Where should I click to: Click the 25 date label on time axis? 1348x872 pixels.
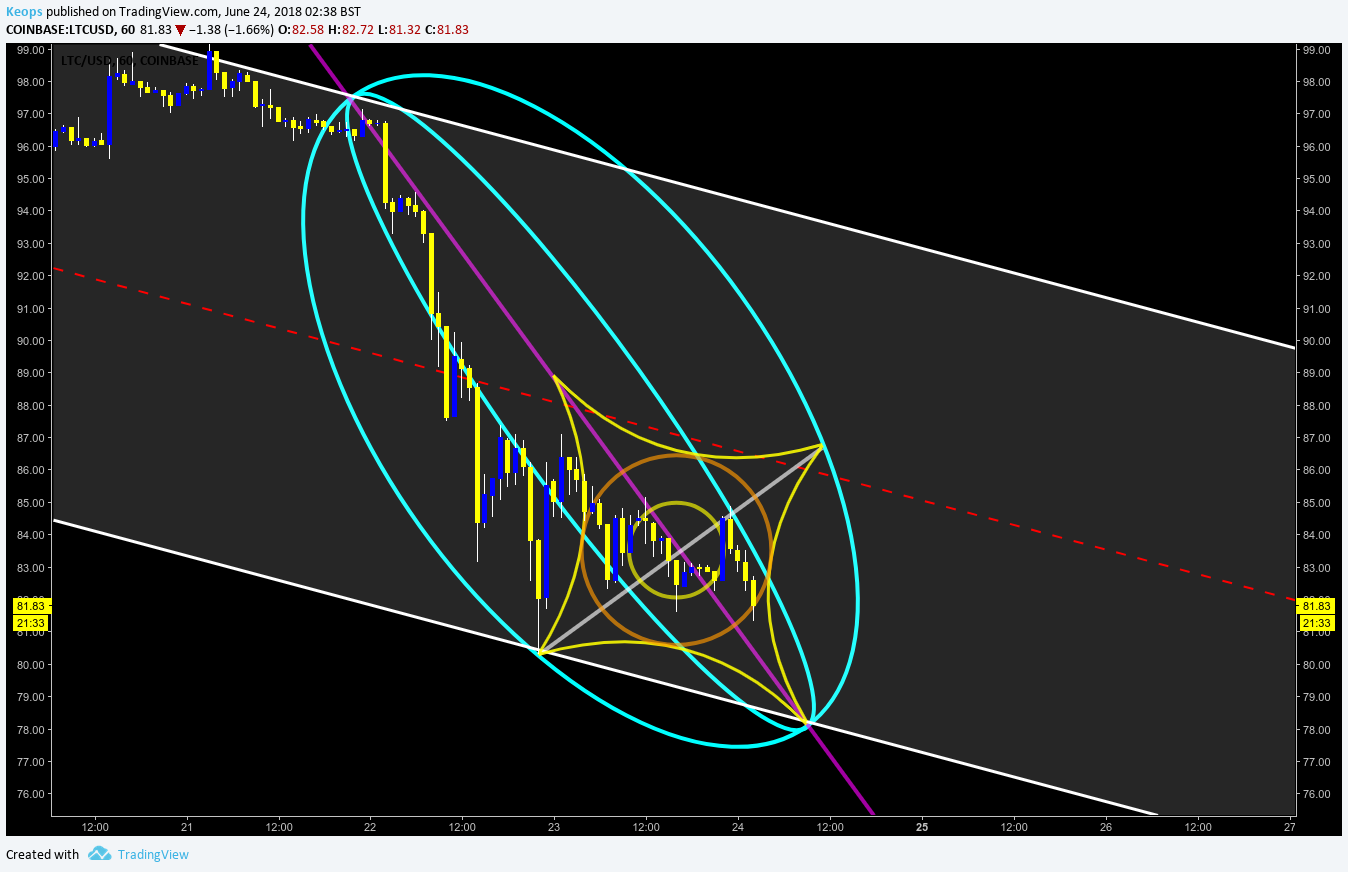pos(922,827)
